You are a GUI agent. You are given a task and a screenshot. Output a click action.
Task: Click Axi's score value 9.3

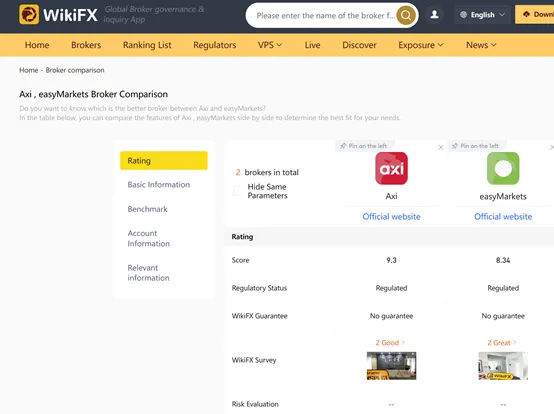(391, 260)
